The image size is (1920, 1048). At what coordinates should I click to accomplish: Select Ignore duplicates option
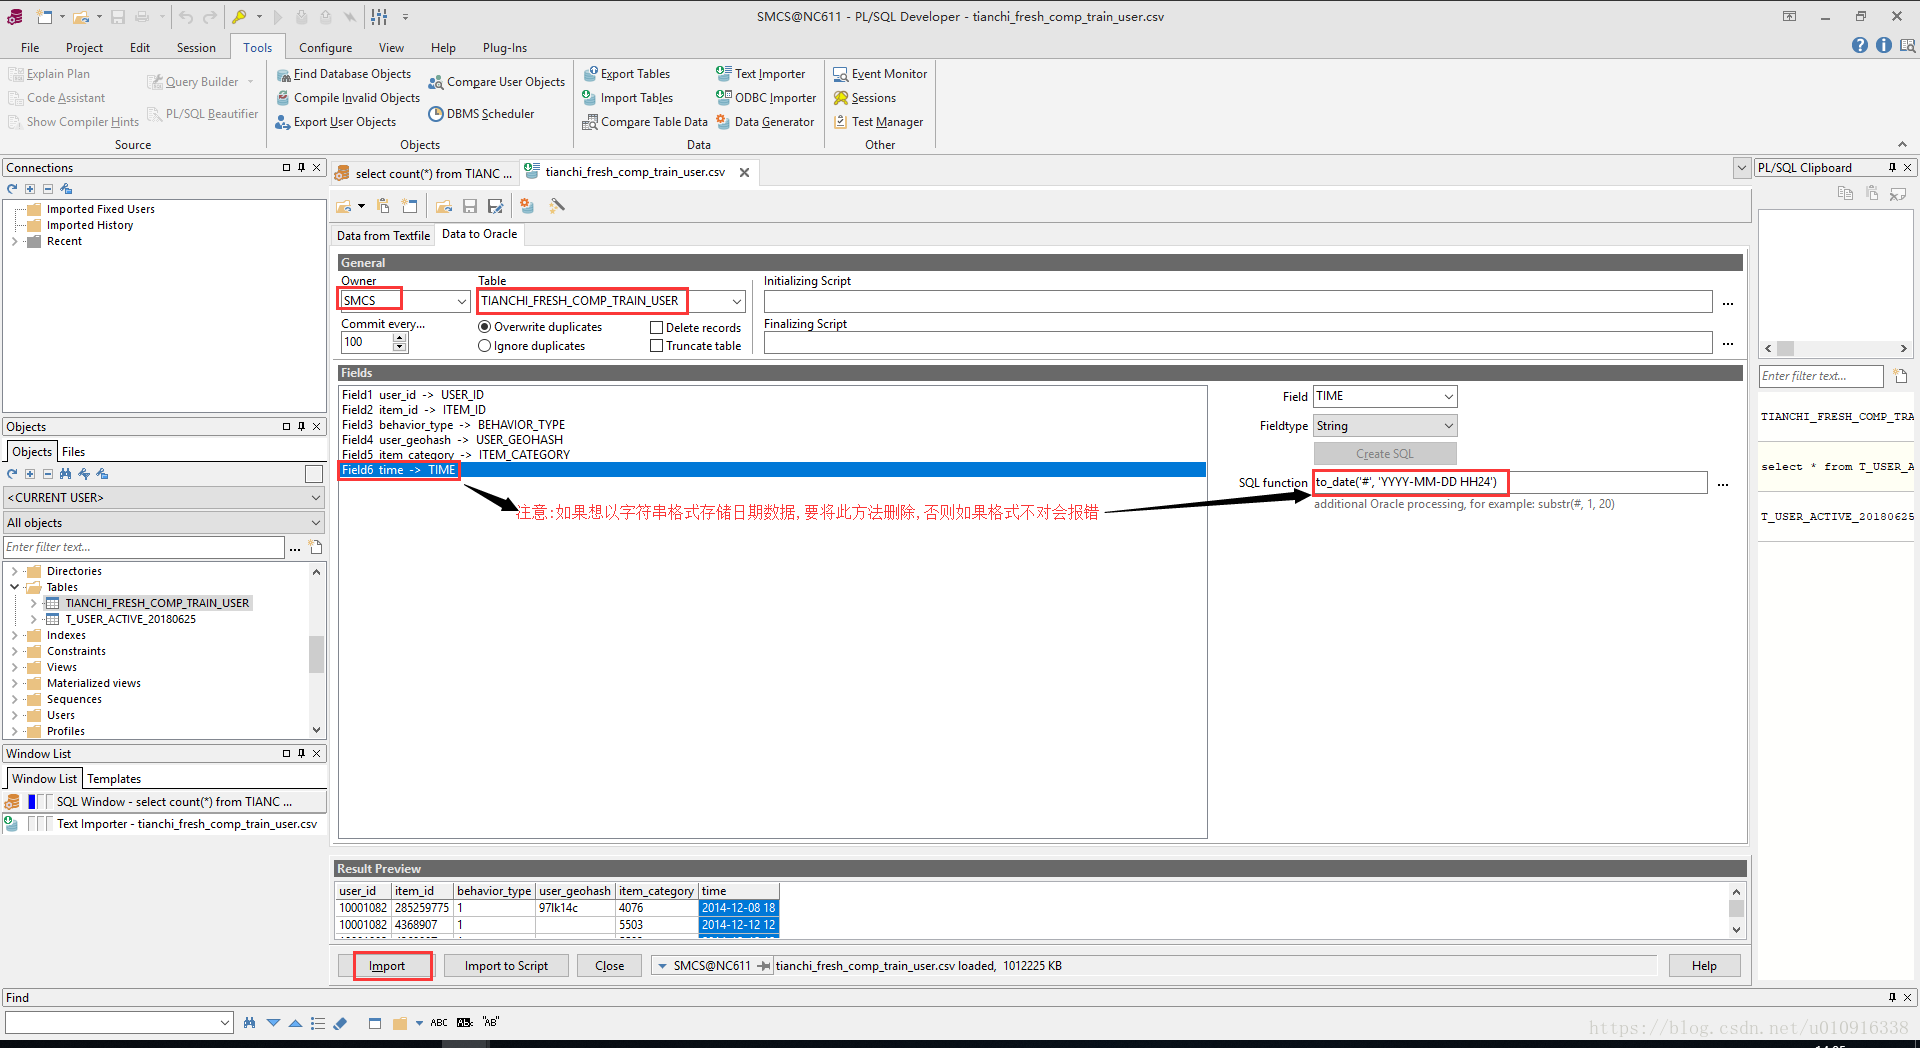click(532, 346)
